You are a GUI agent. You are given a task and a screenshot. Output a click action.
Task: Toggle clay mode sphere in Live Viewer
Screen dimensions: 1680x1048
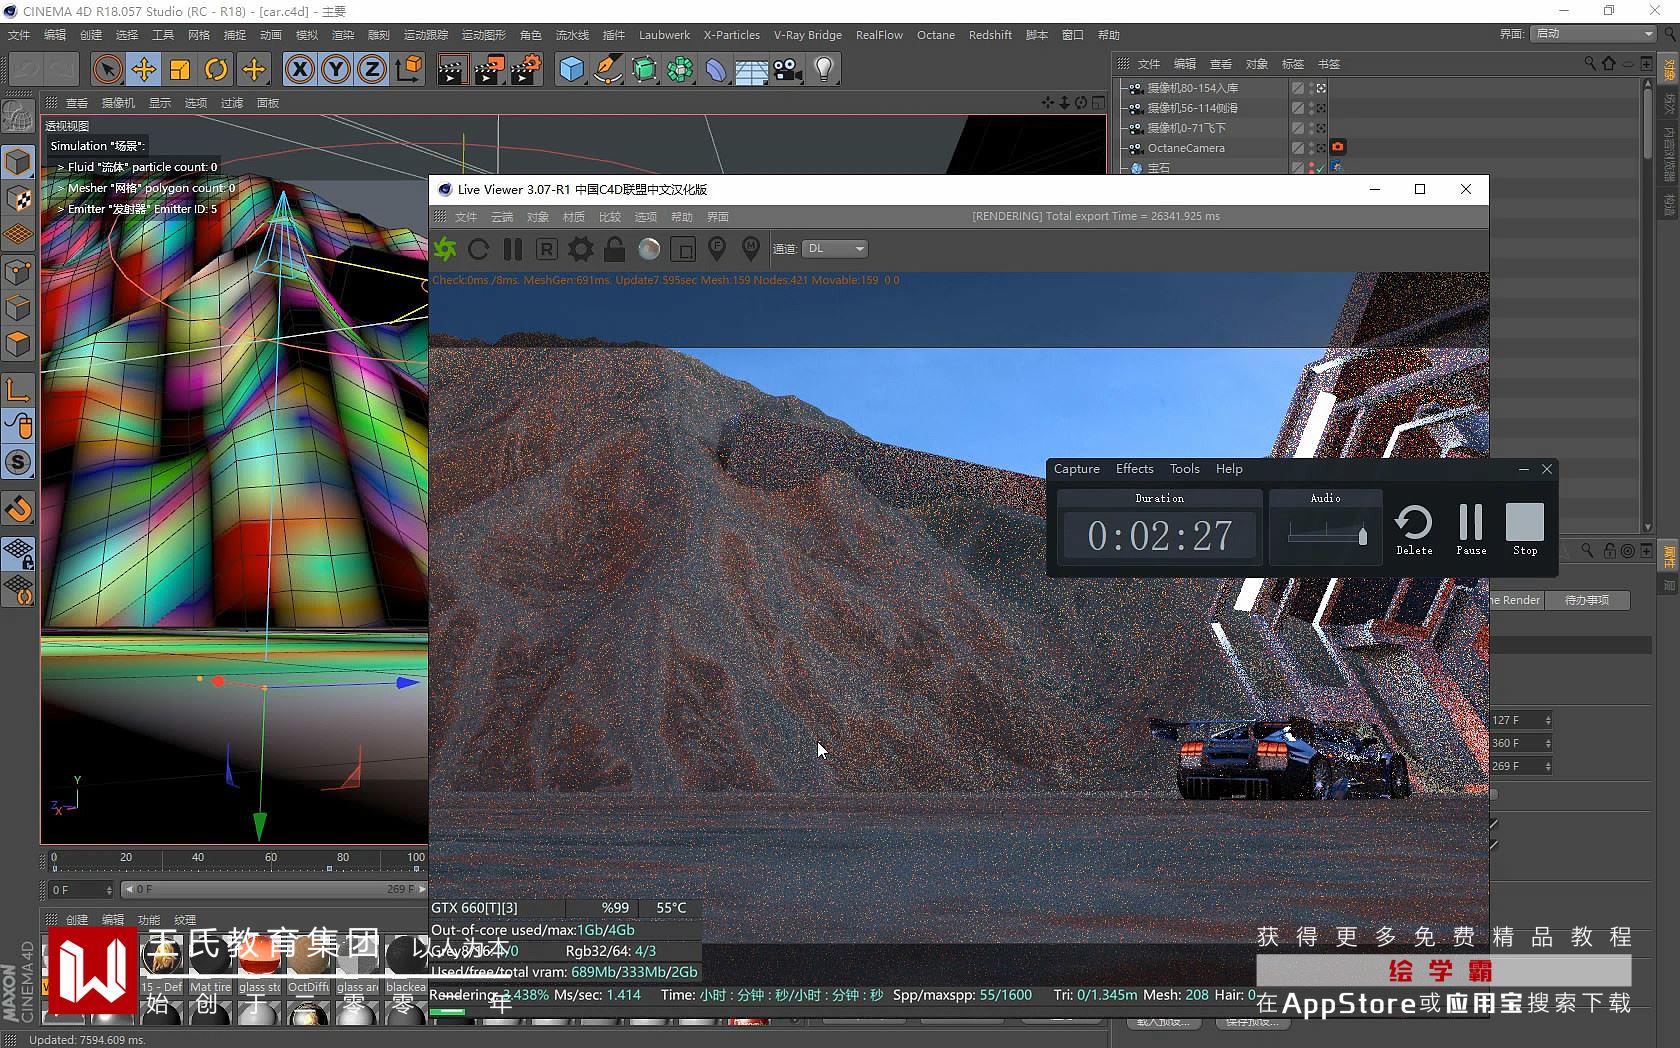click(649, 249)
